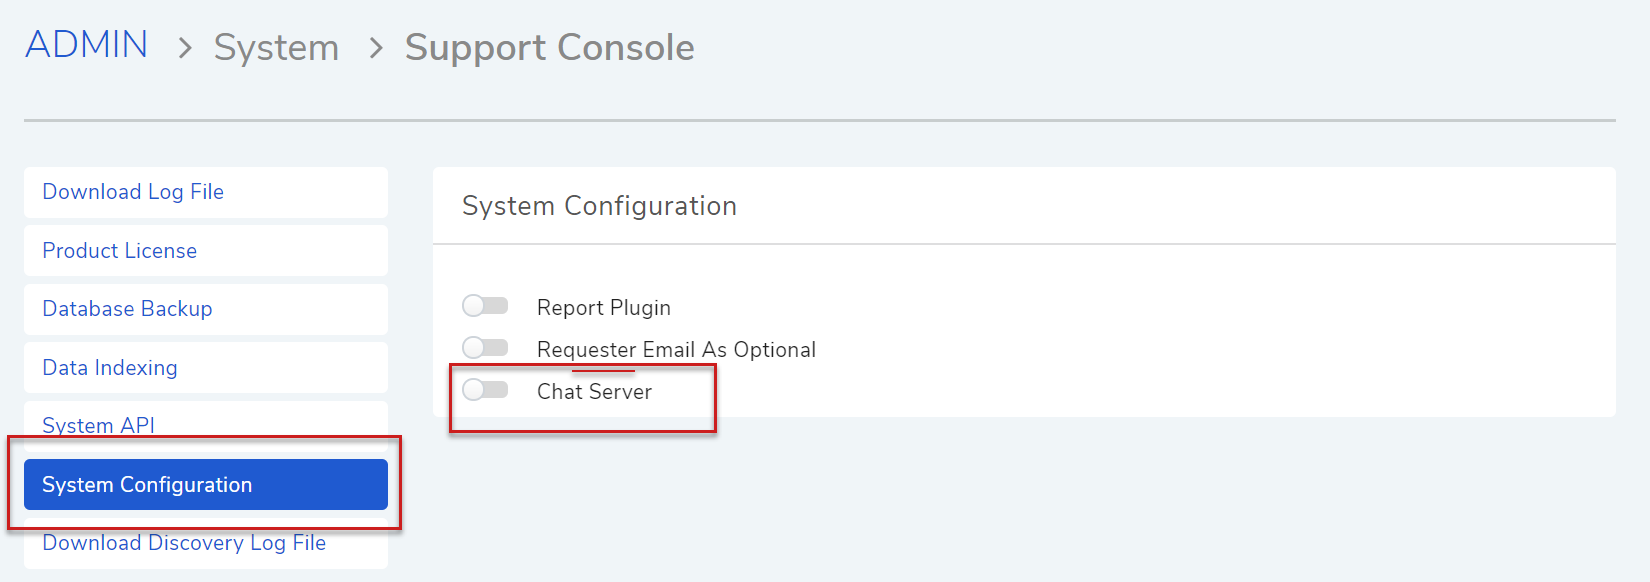
Task: Open the System breadcrumb
Action: pyautogui.click(x=276, y=48)
